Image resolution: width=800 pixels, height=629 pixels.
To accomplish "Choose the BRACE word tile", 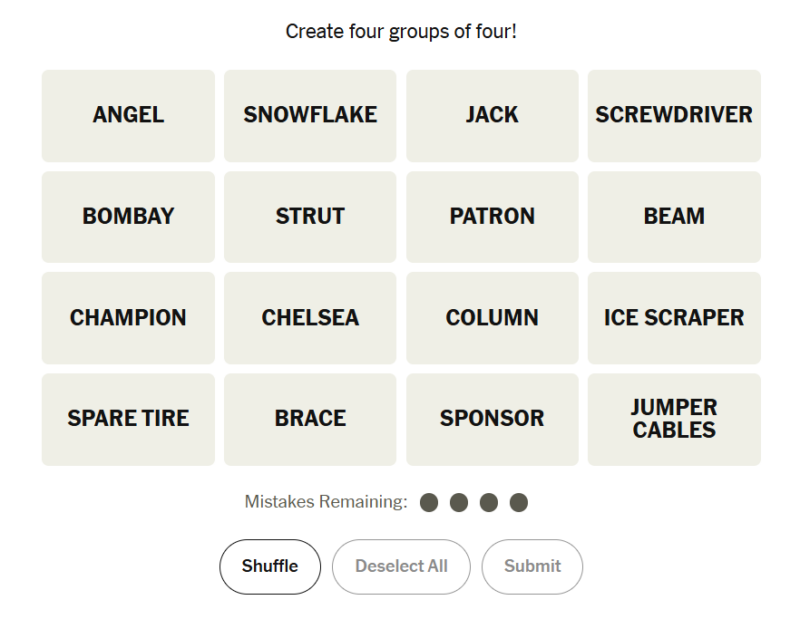I will pyautogui.click(x=310, y=419).
